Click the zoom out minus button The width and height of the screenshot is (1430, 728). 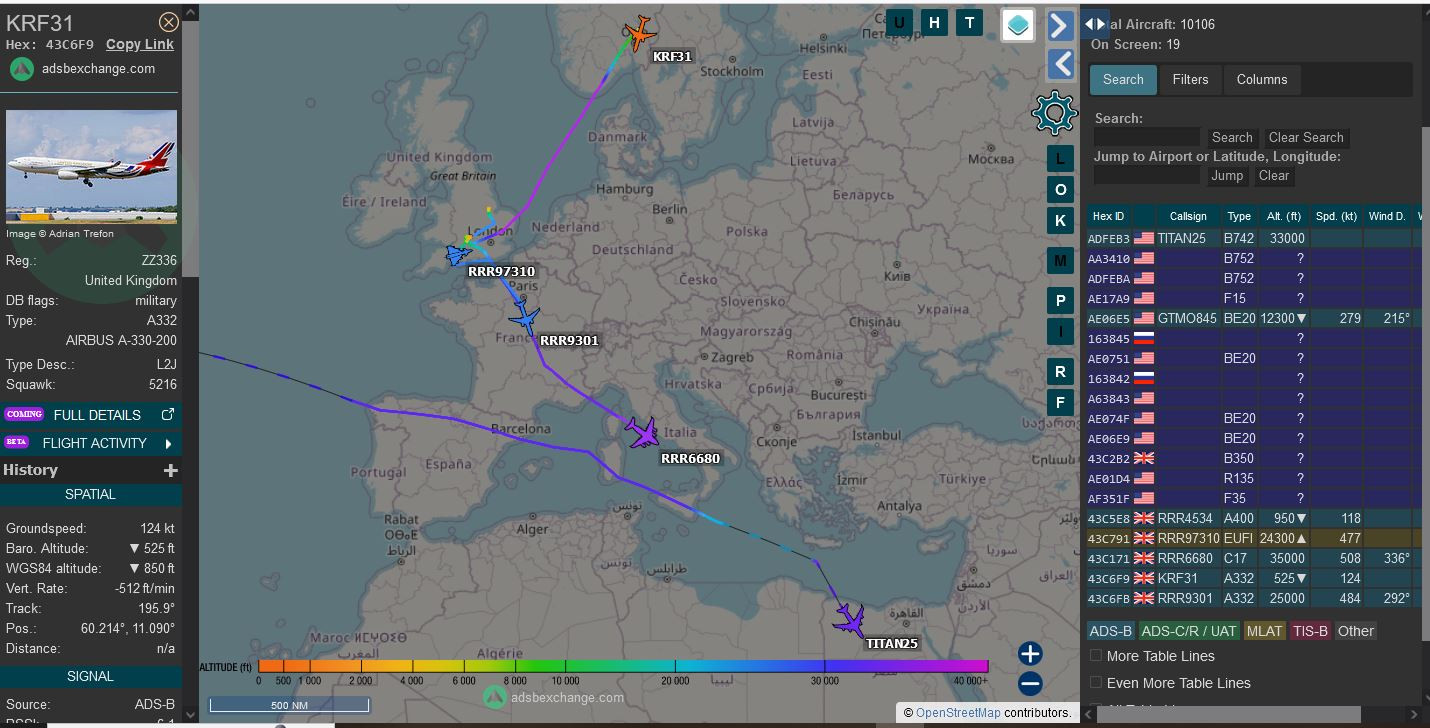coord(1030,684)
